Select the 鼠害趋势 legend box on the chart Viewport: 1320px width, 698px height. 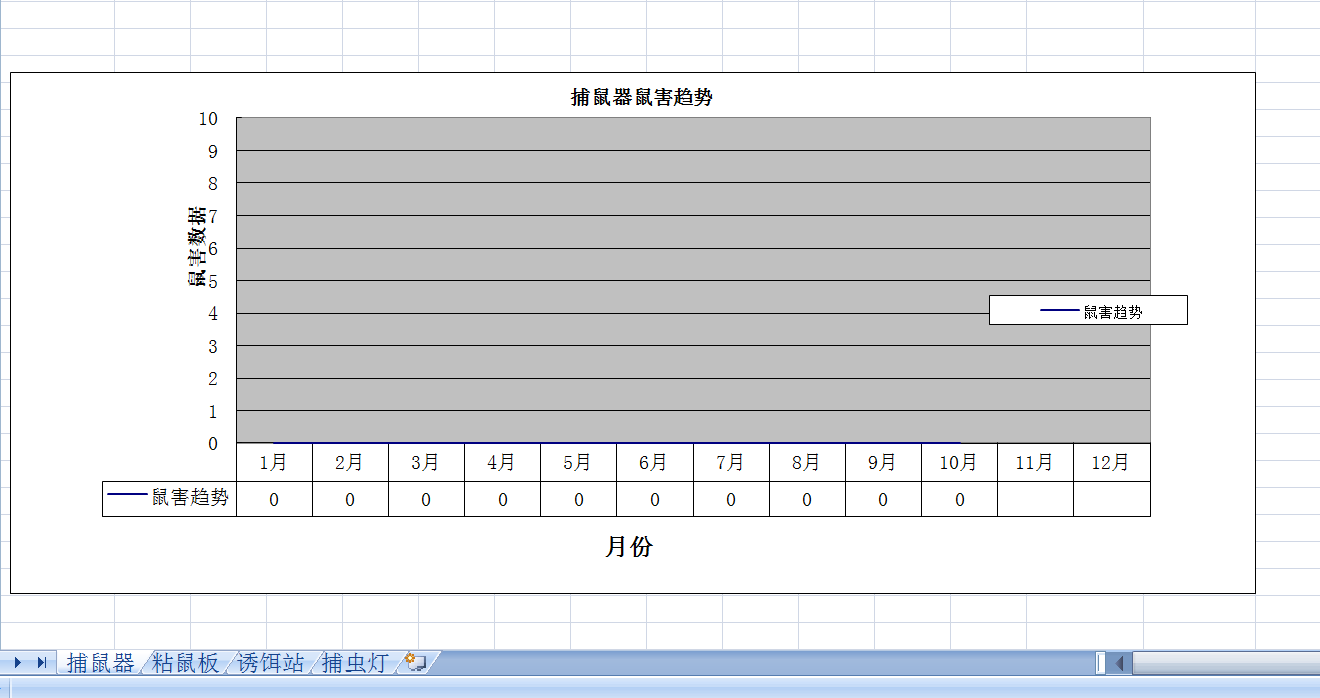[x=1088, y=311]
